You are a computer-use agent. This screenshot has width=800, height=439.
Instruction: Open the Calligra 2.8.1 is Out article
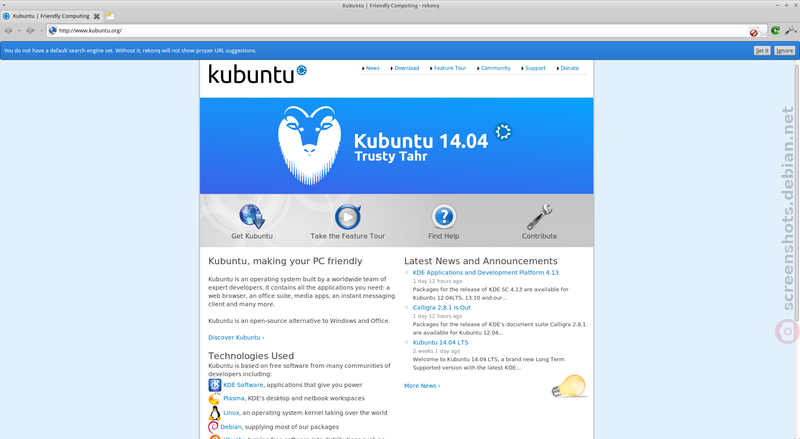click(x=442, y=307)
